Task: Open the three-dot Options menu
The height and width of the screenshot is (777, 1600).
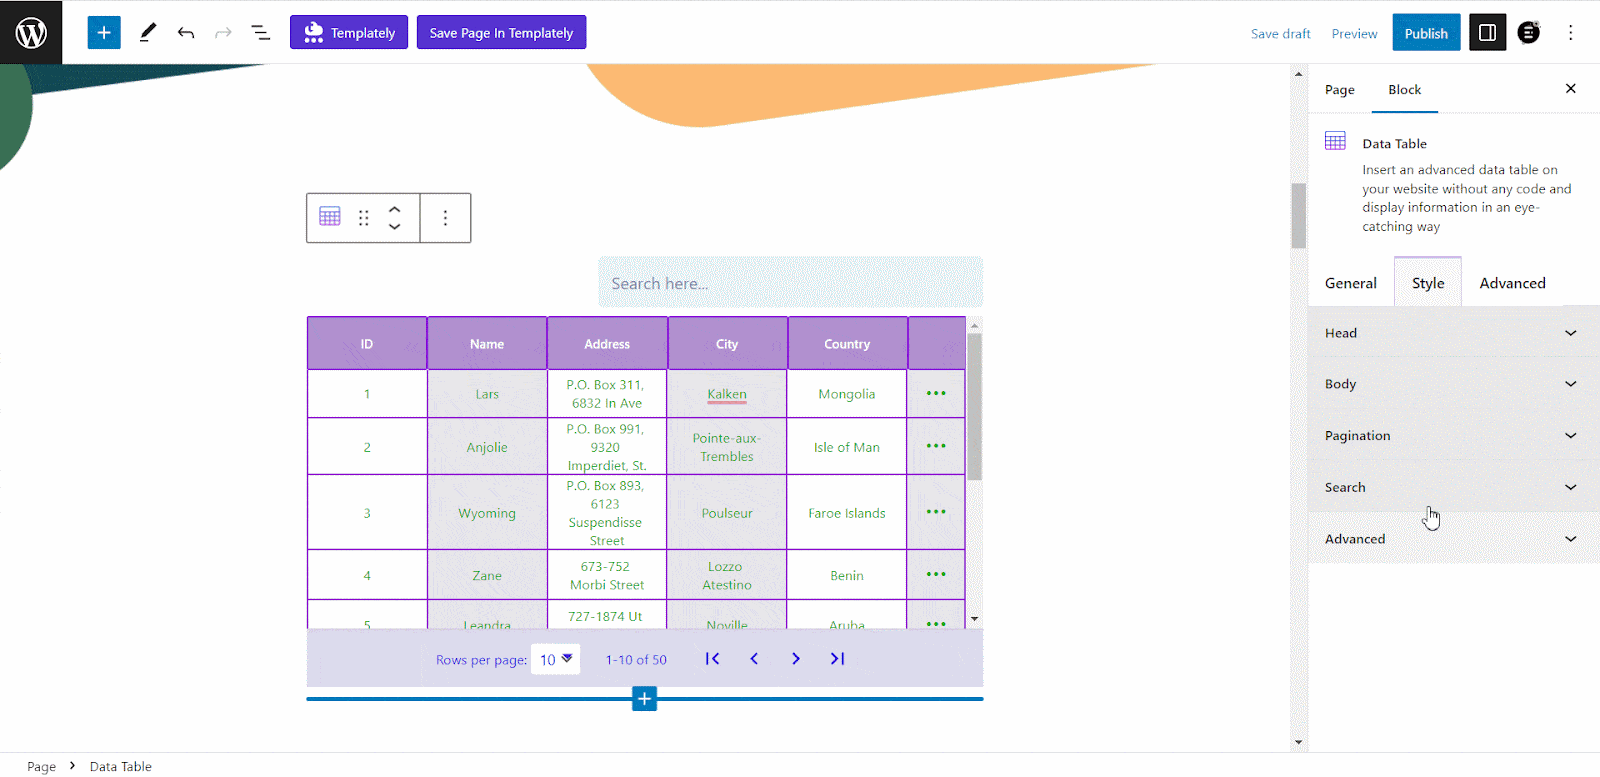Action: pyautogui.click(x=1570, y=32)
